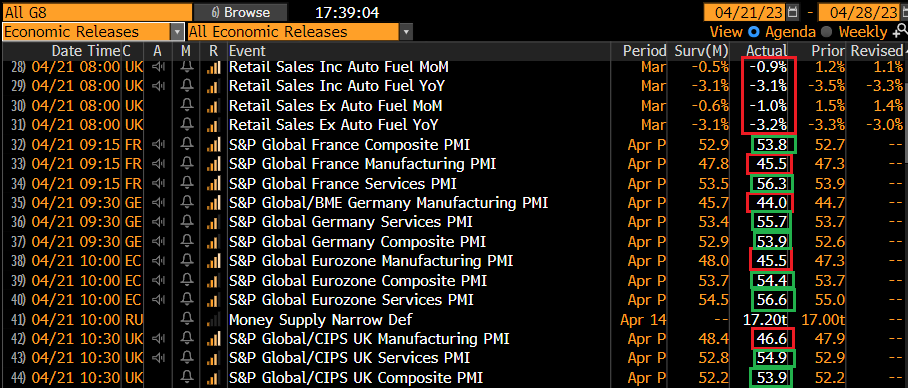Open S&P Global France Services PMI event
This screenshot has height=388, width=908.
pos(343,184)
